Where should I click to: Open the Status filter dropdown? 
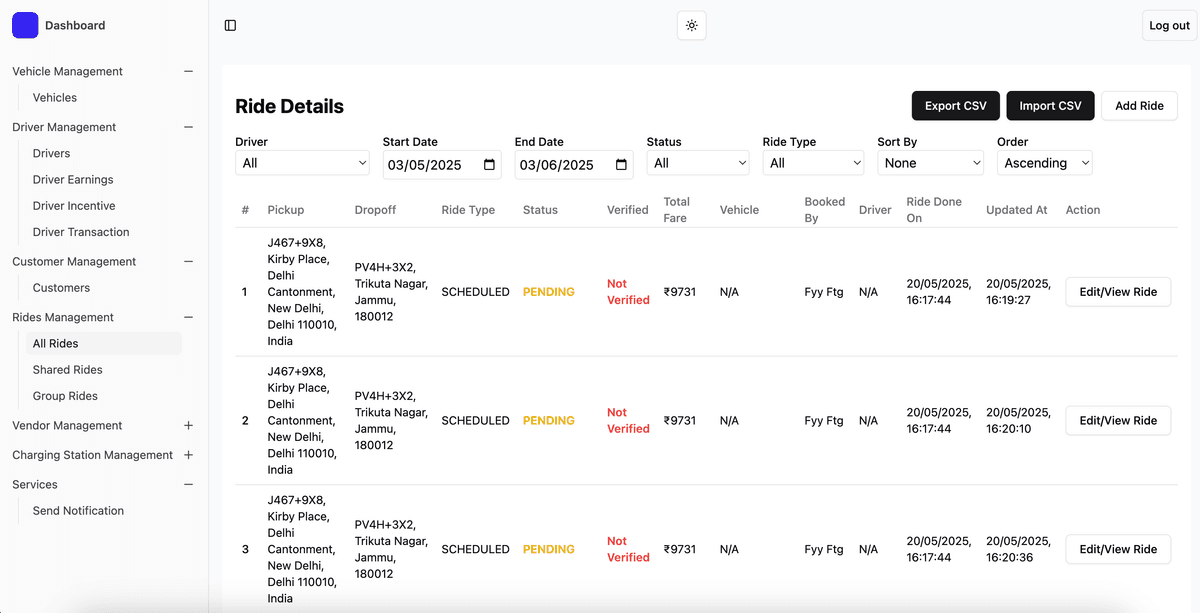click(x=698, y=162)
